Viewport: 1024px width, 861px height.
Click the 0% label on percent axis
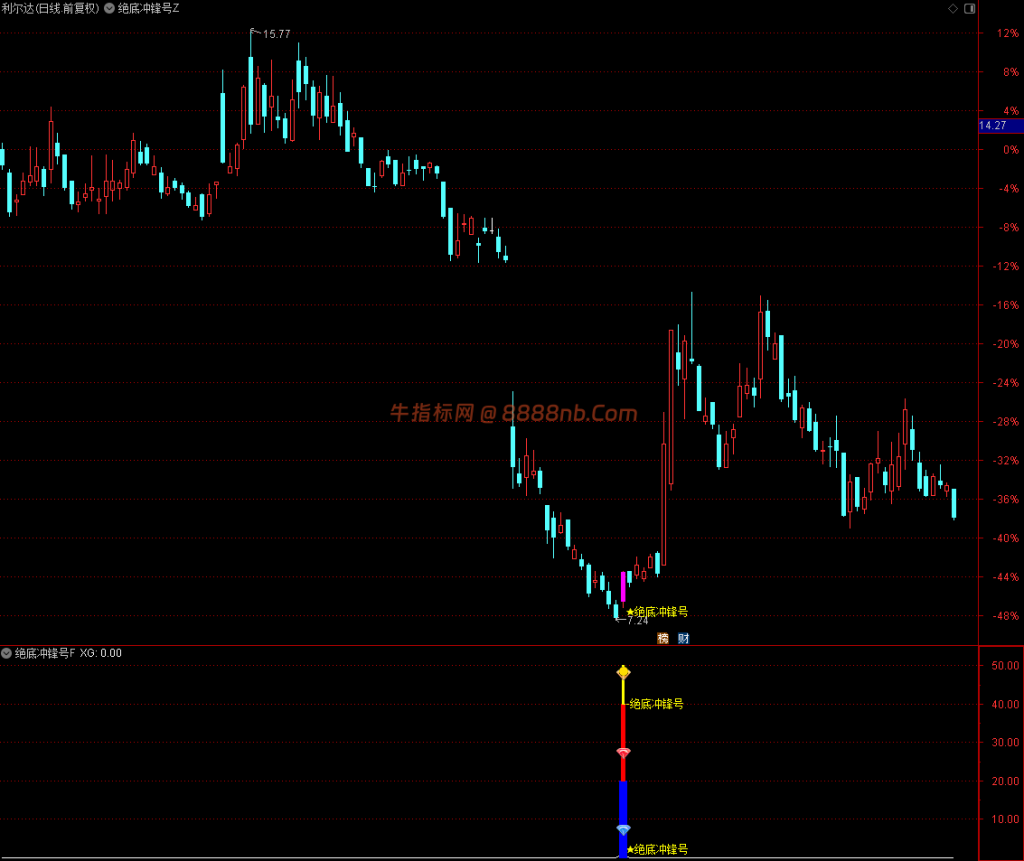(1010, 150)
